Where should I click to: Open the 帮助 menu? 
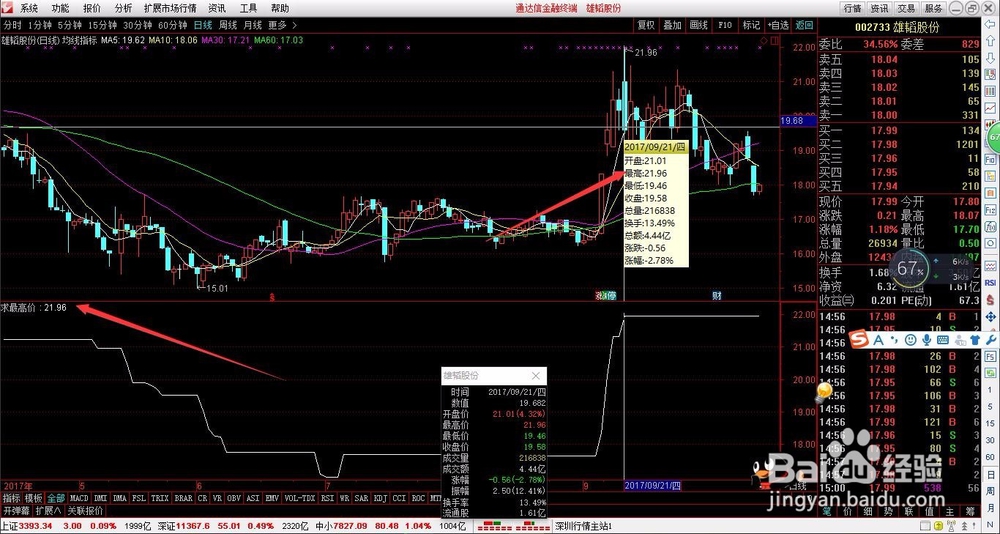click(x=279, y=8)
